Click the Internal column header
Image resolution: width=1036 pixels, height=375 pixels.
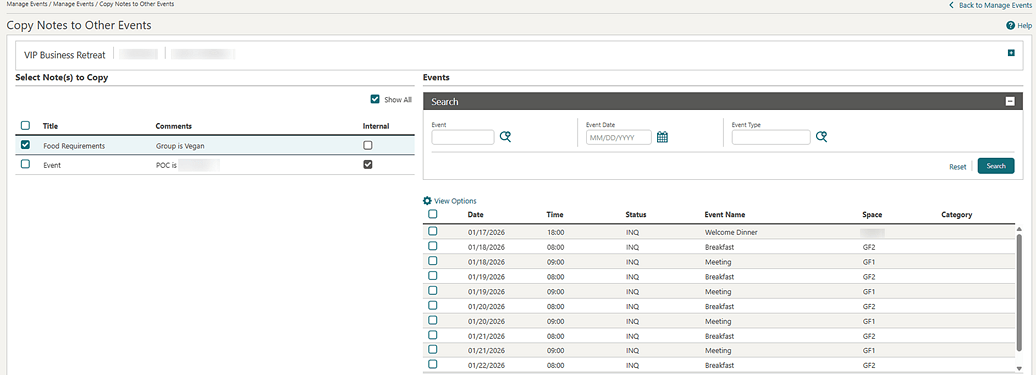point(376,126)
